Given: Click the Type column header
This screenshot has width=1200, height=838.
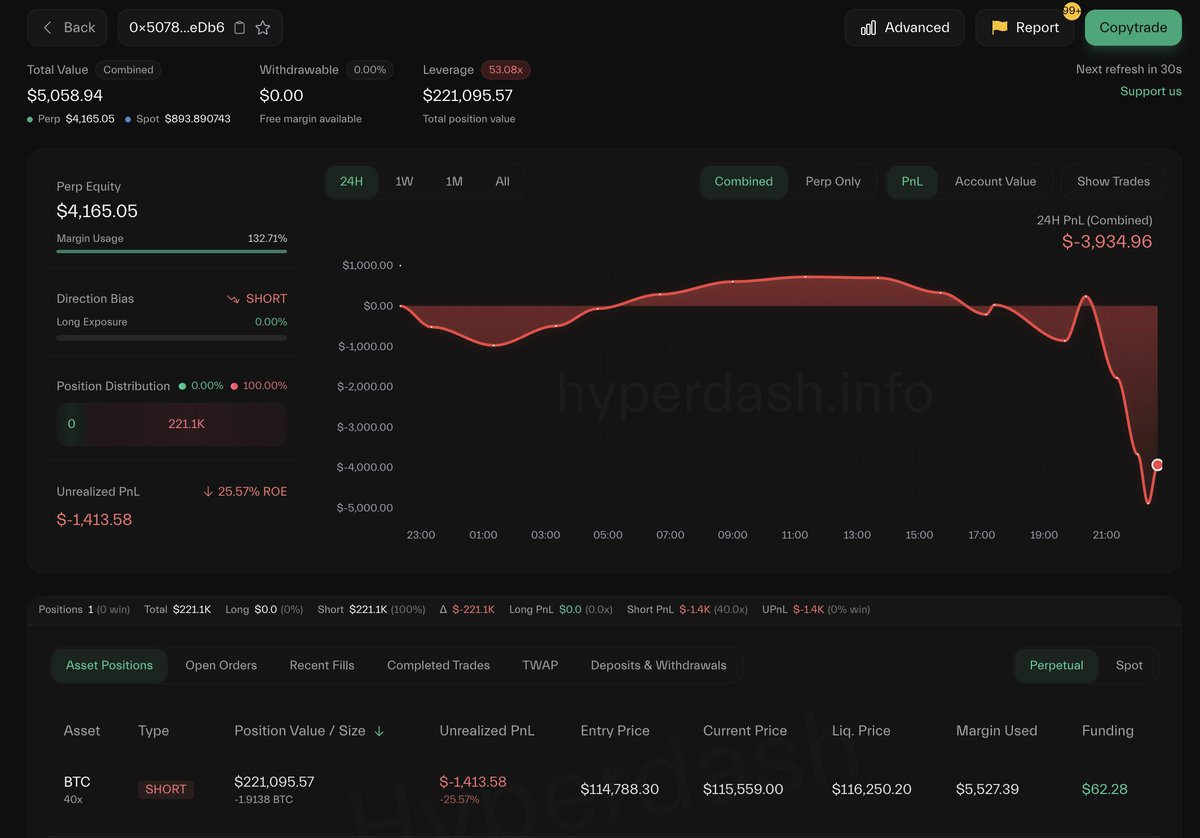Looking at the screenshot, I should click(153, 731).
